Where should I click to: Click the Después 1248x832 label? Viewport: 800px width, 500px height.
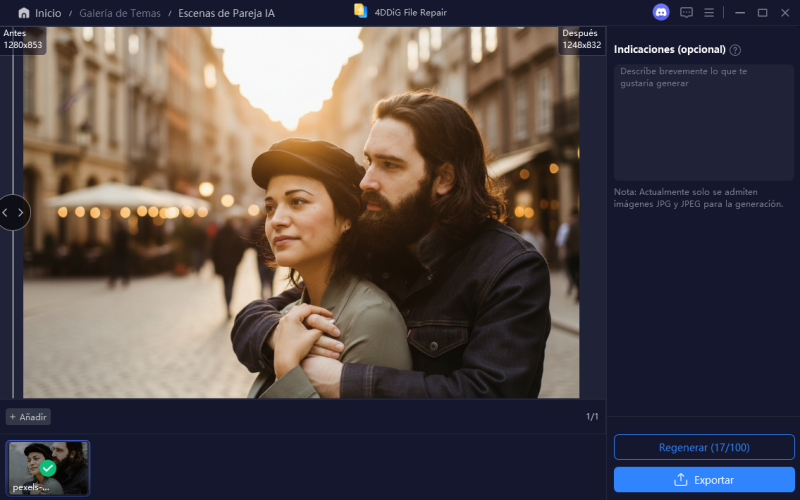click(580, 39)
